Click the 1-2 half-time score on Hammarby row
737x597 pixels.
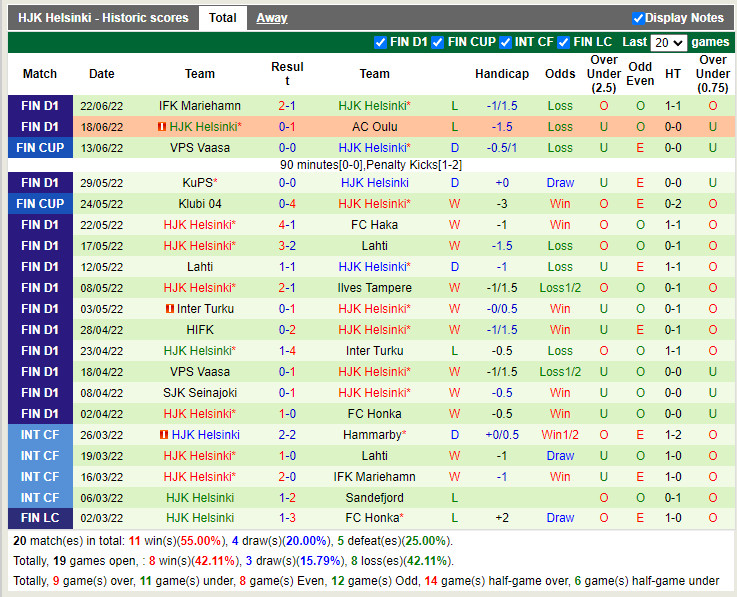(x=673, y=435)
